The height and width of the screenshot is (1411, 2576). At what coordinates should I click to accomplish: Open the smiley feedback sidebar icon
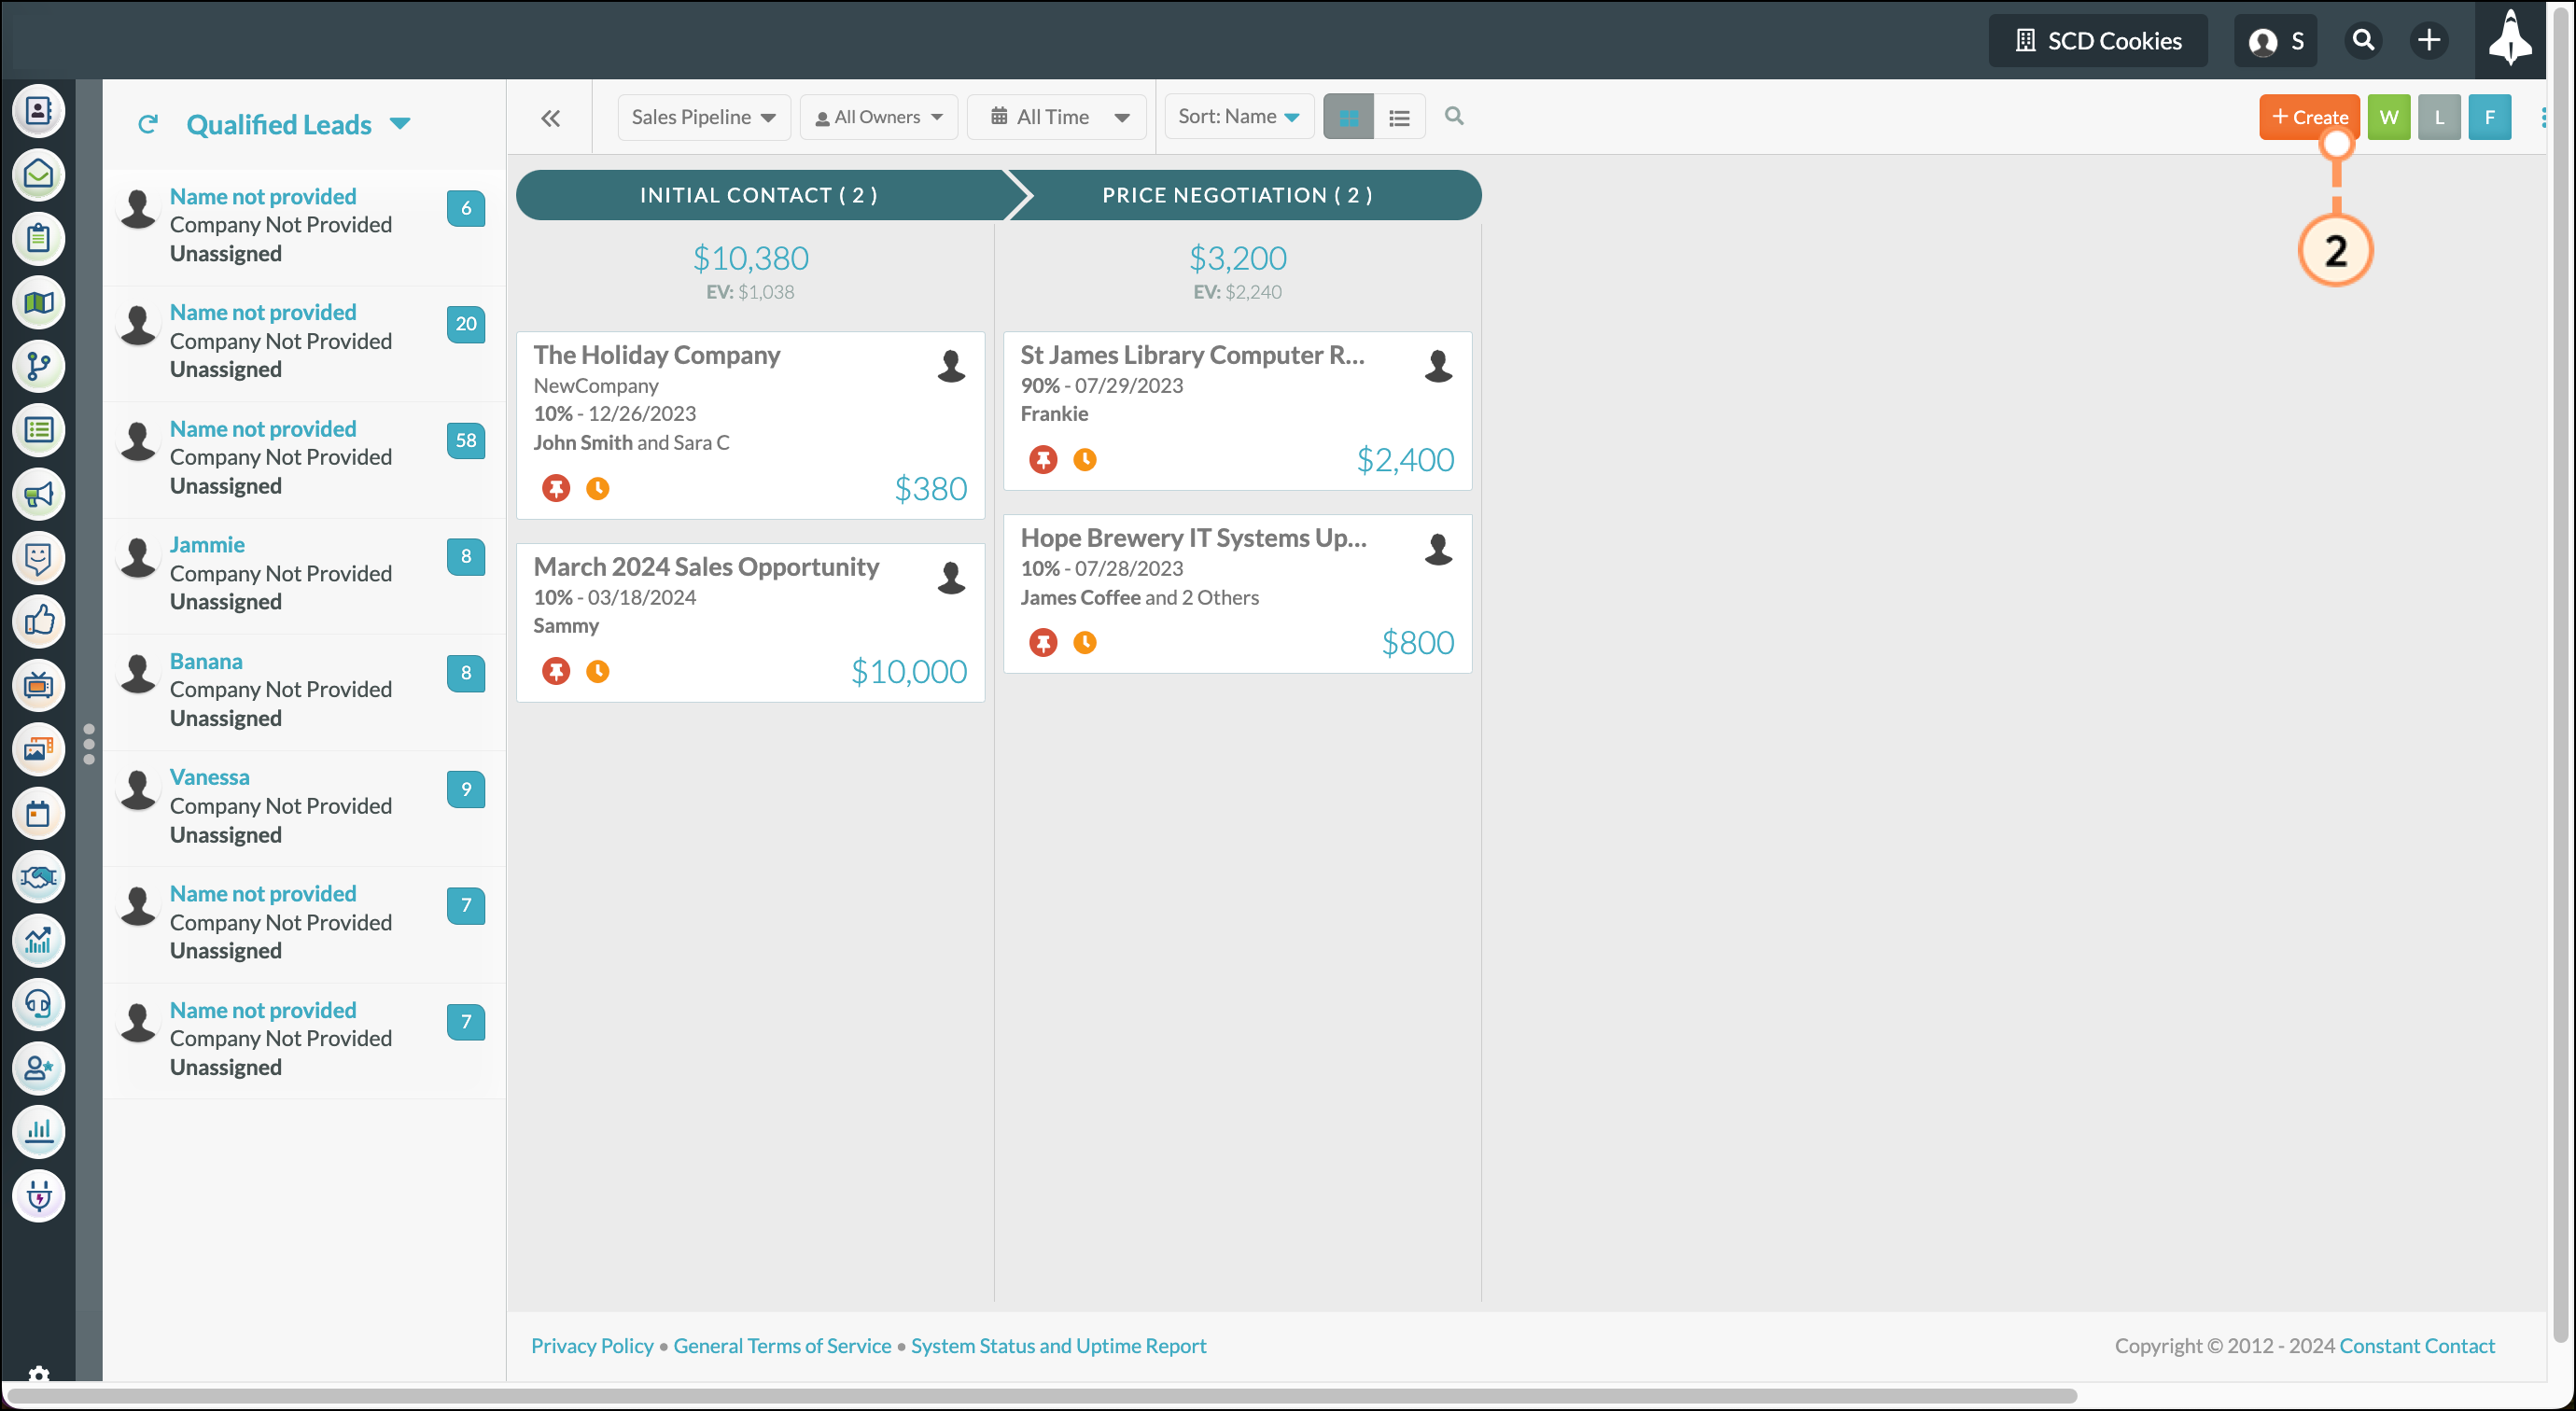38,557
